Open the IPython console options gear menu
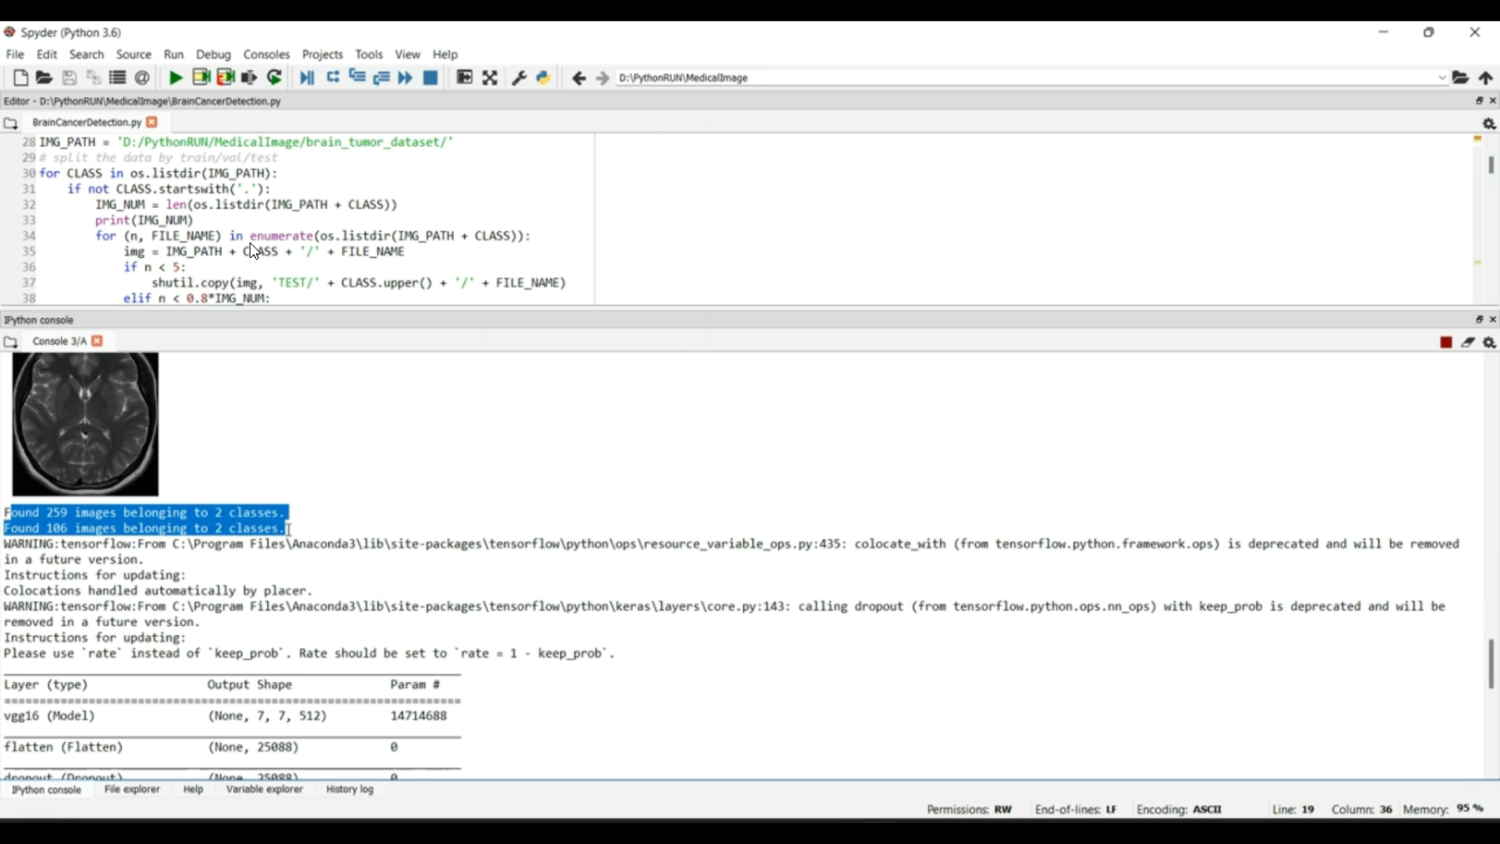Viewport: 1500px width, 844px height. click(1489, 342)
